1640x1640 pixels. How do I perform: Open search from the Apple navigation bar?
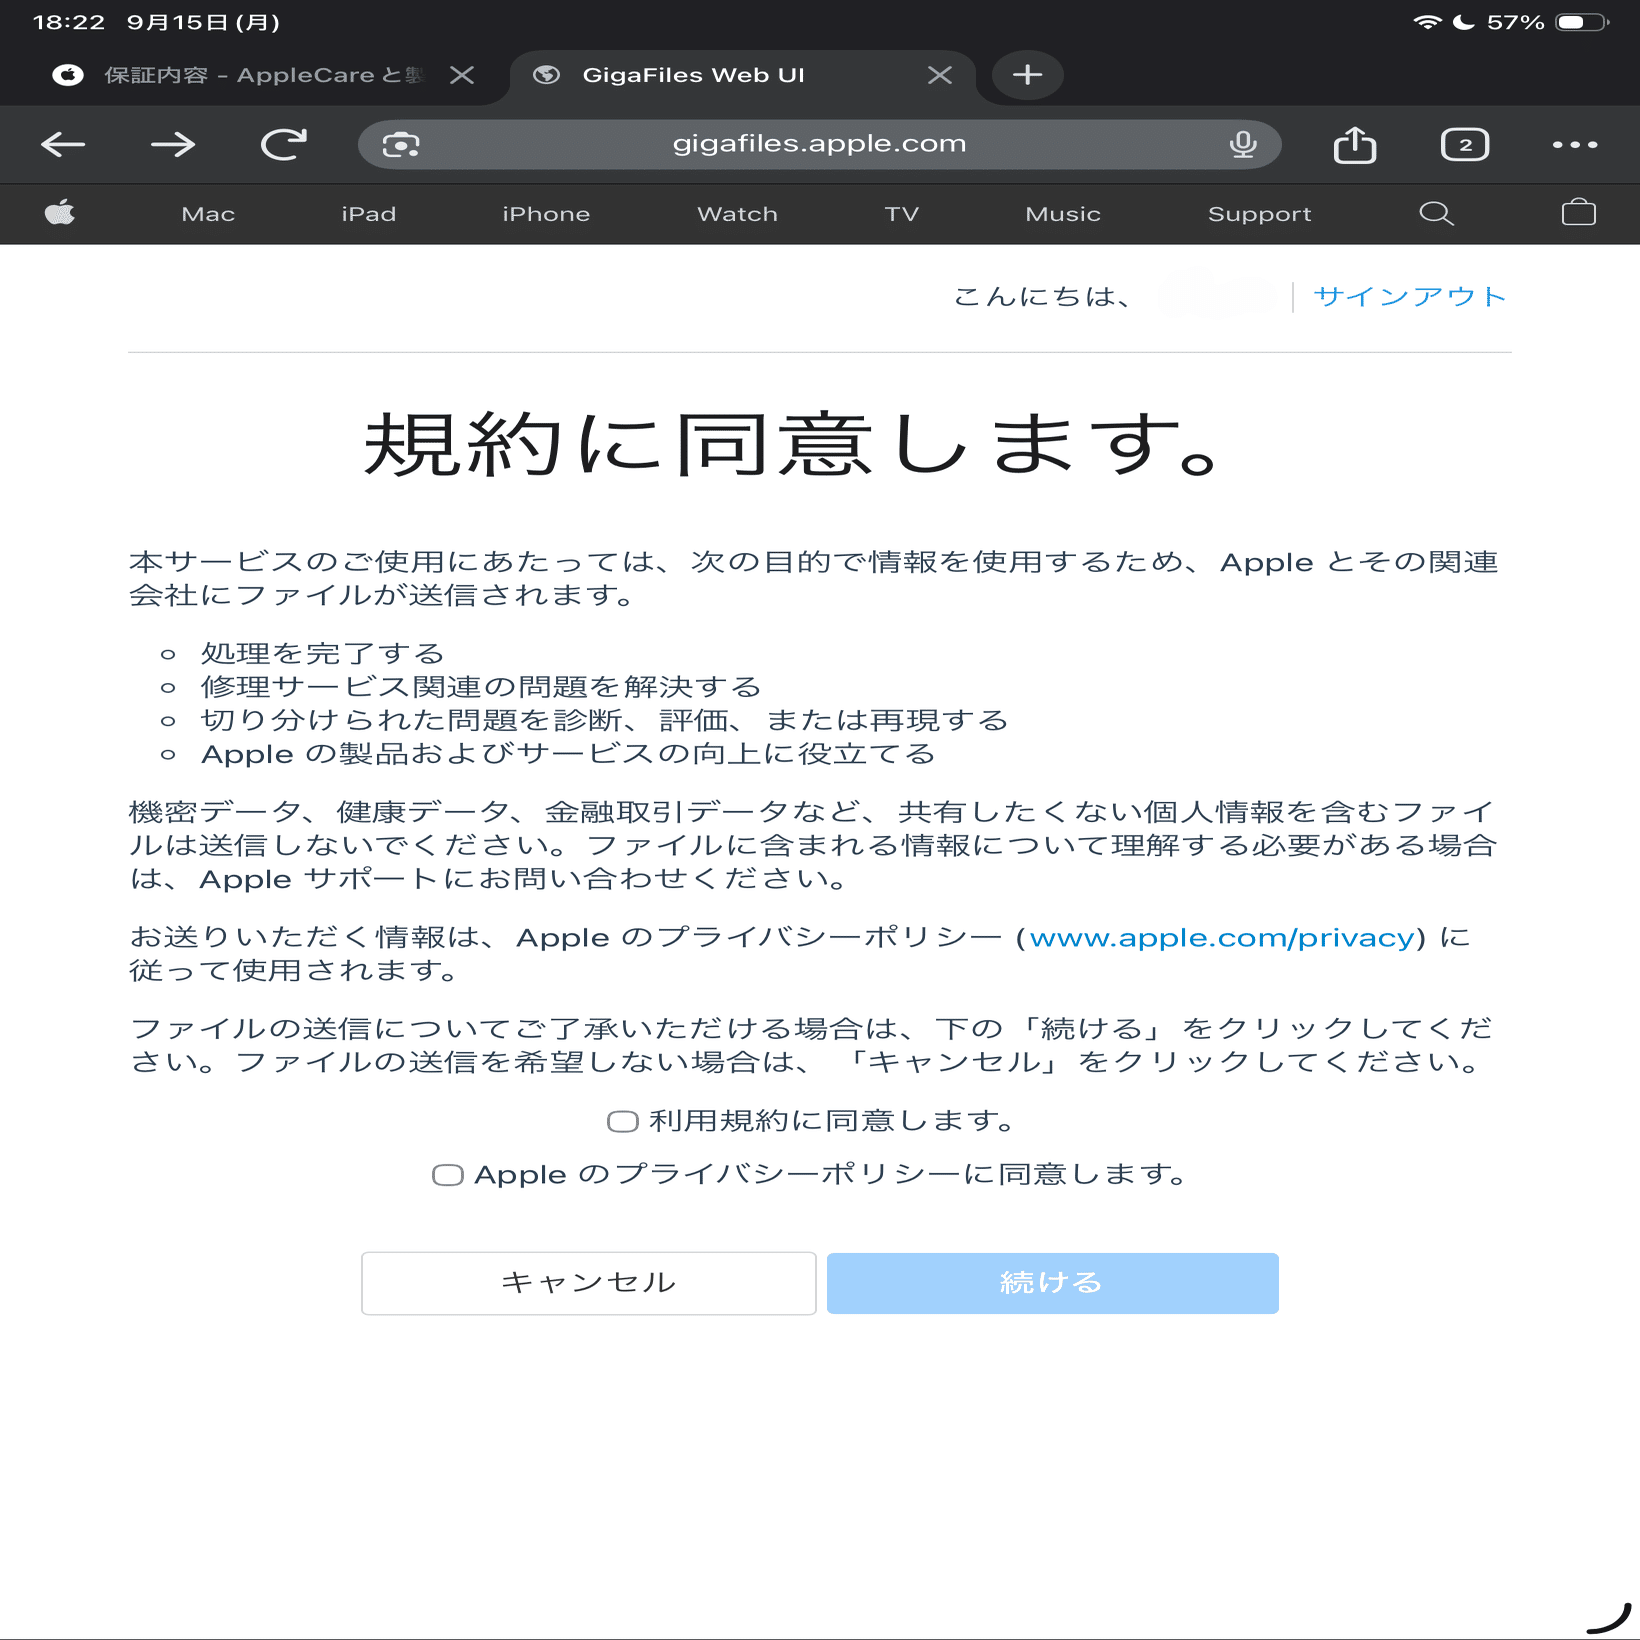click(x=1436, y=213)
